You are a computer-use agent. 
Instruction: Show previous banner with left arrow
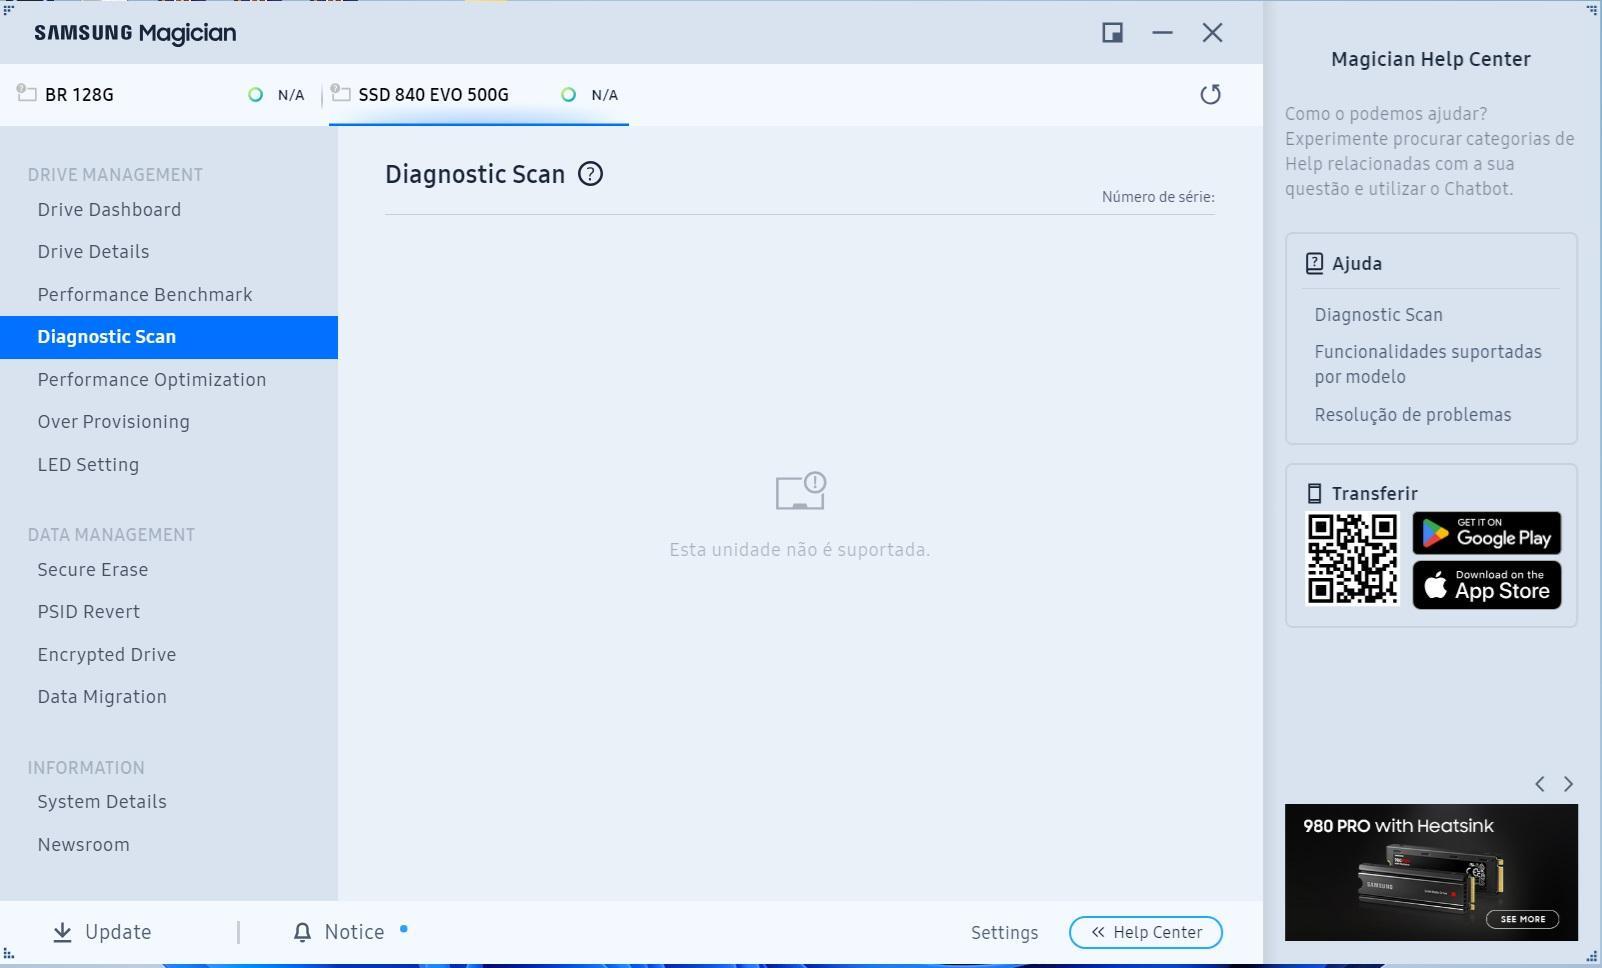click(x=1540, y=784)
